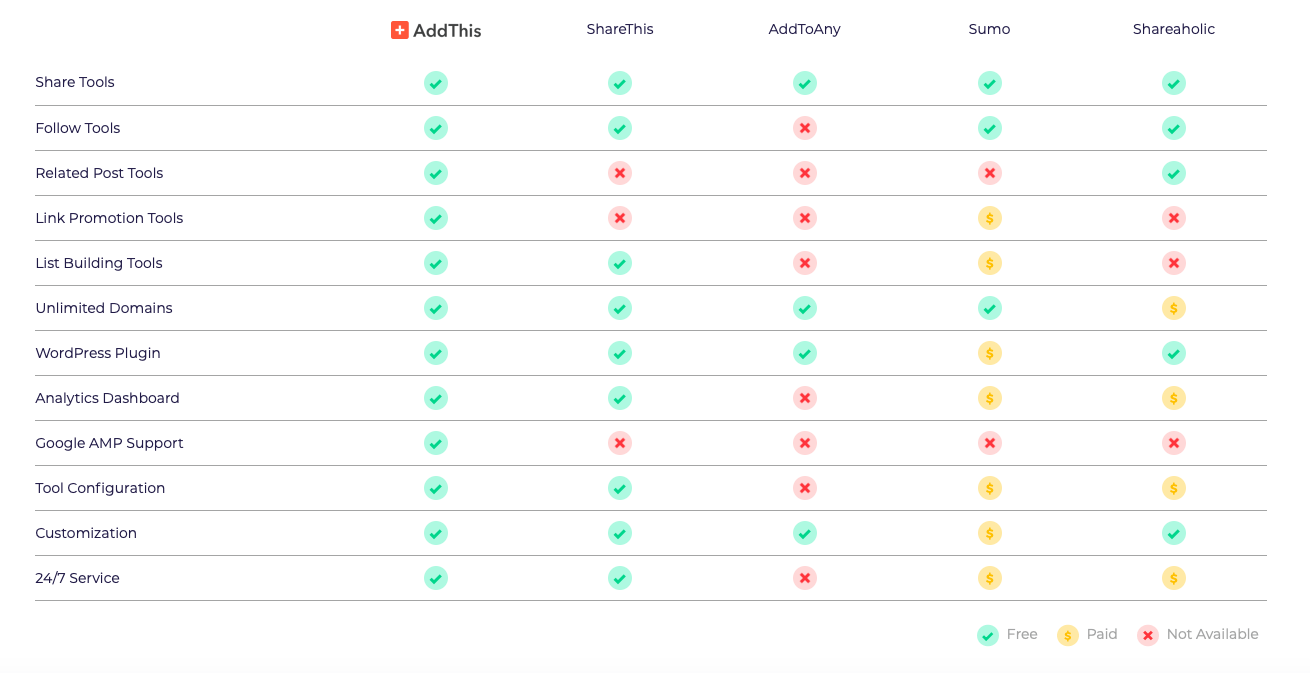Click ShareThis Related Post Tools X icon
1310x673 pixels.
coord(620,173)
